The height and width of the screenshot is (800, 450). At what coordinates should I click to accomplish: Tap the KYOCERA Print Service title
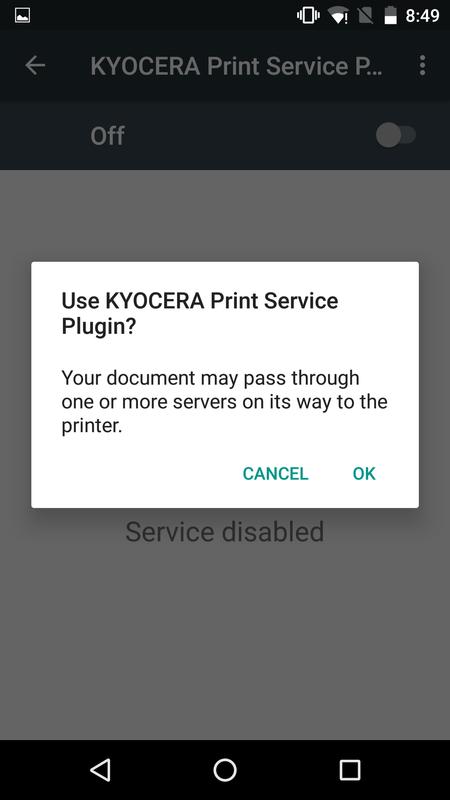[x=236, y=66]
